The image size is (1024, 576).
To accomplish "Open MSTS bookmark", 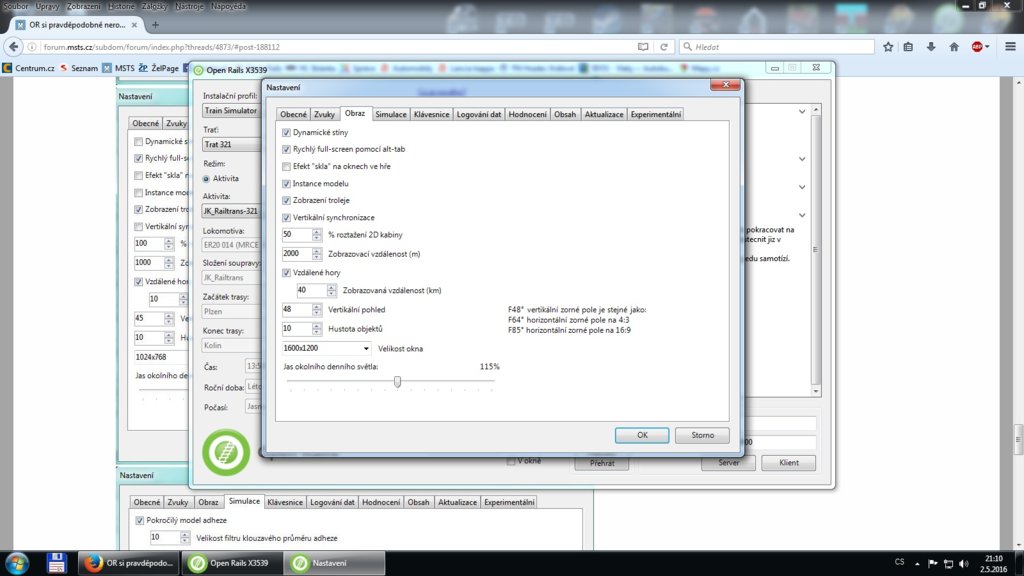I will [118, 68].
